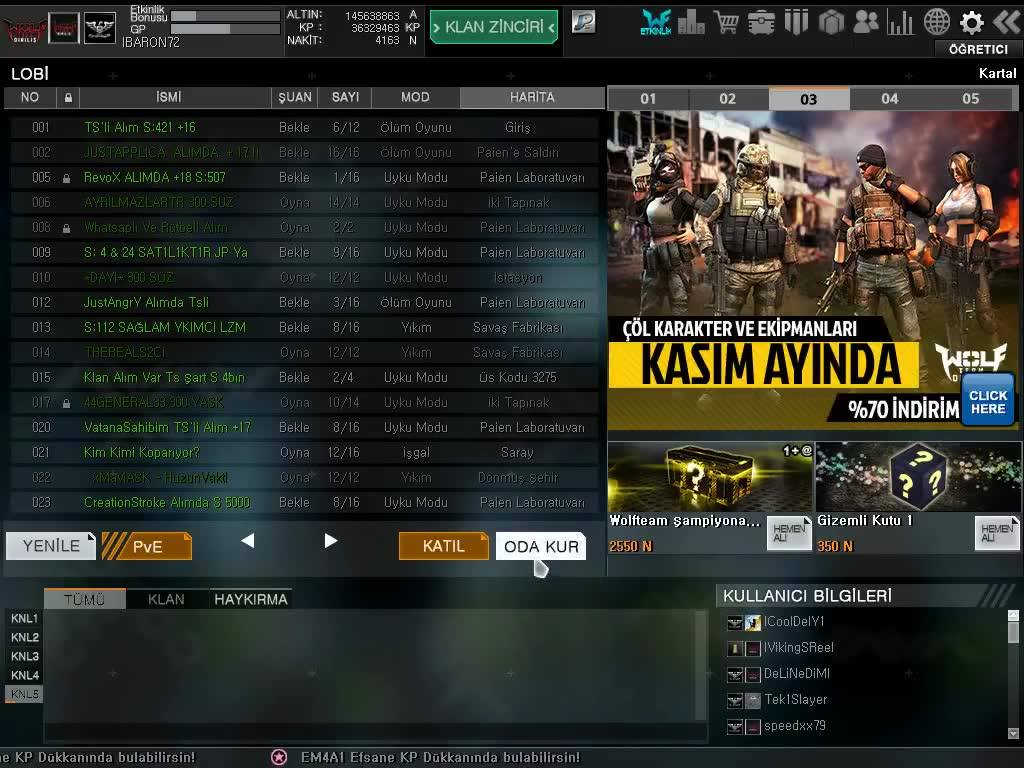The image size is (1024, 768).
Task: Click rank icon beside speedxx79
Action: [x=735, y=726]
